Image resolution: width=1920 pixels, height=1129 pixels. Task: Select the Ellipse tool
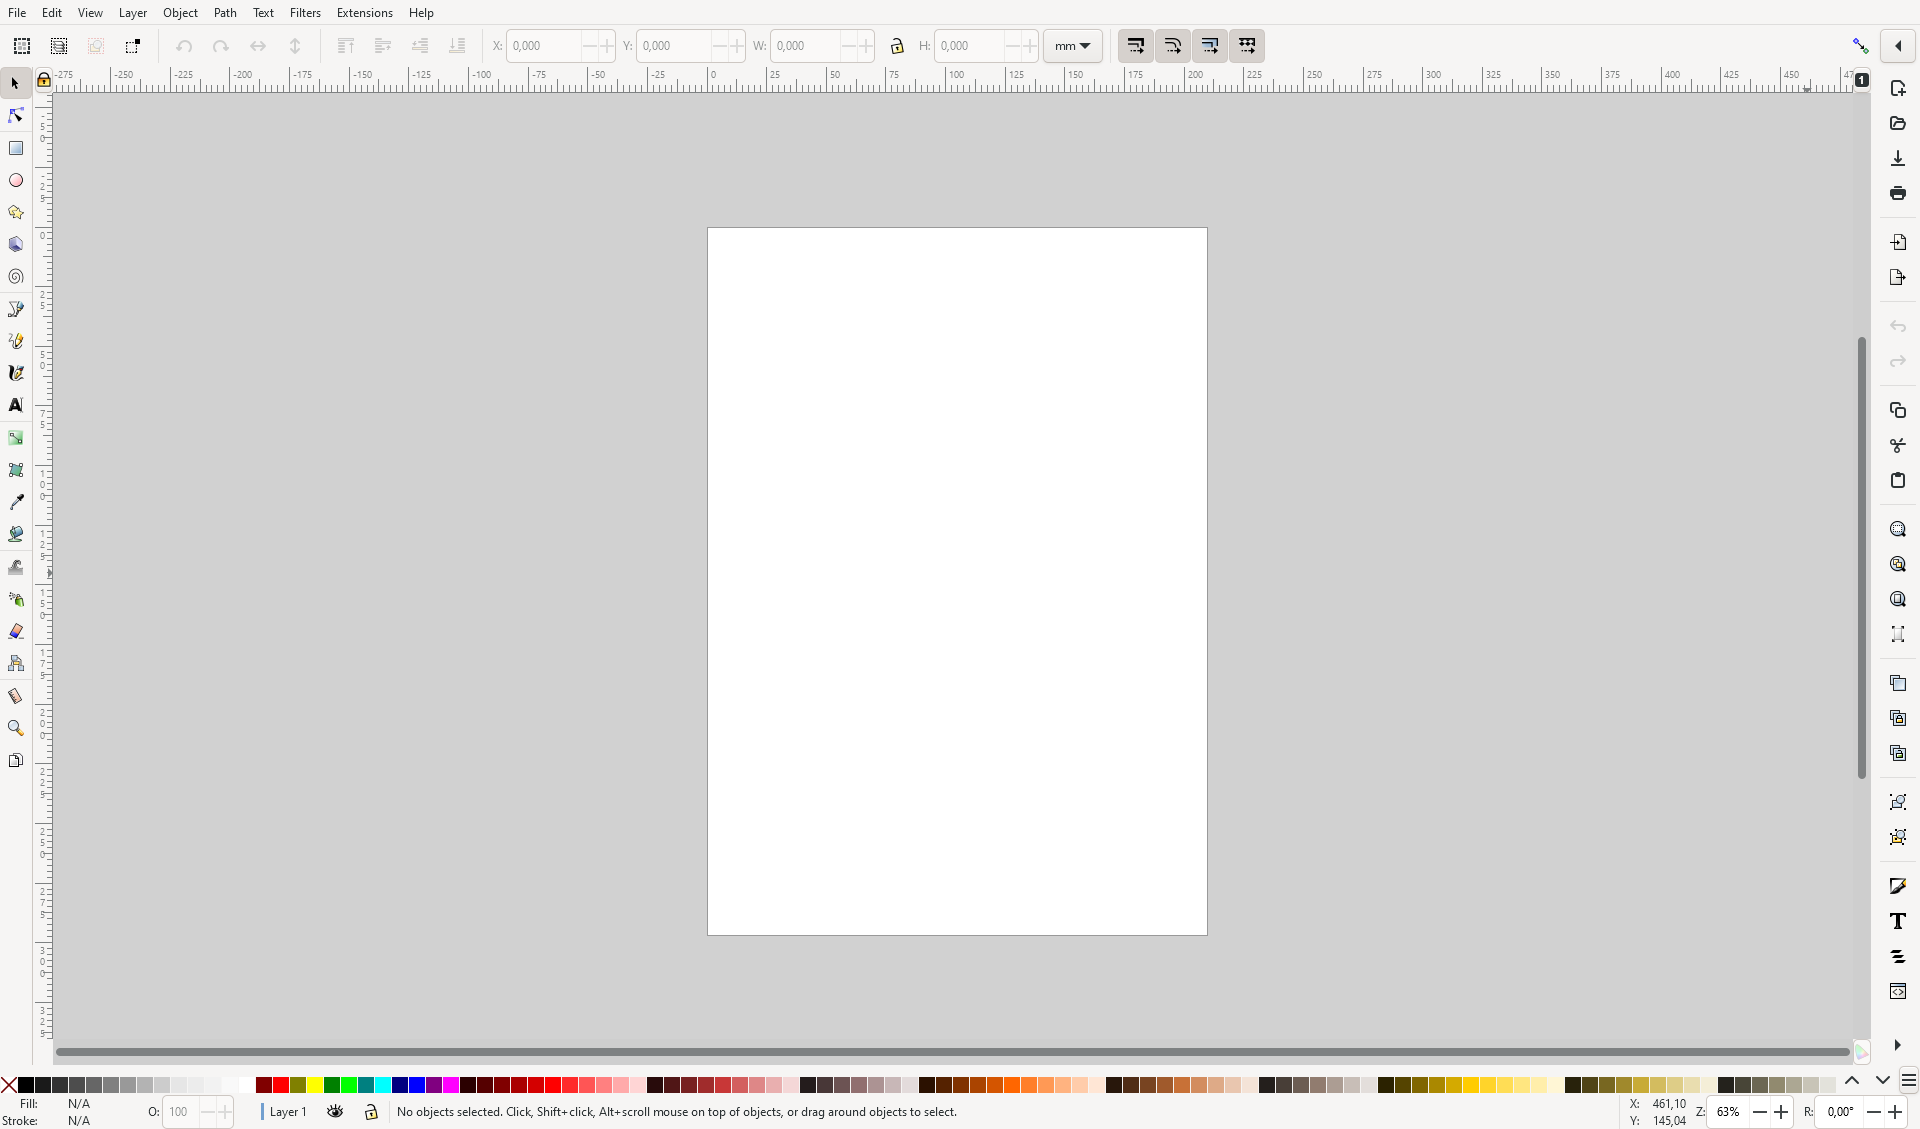click(x=16, y=180)
